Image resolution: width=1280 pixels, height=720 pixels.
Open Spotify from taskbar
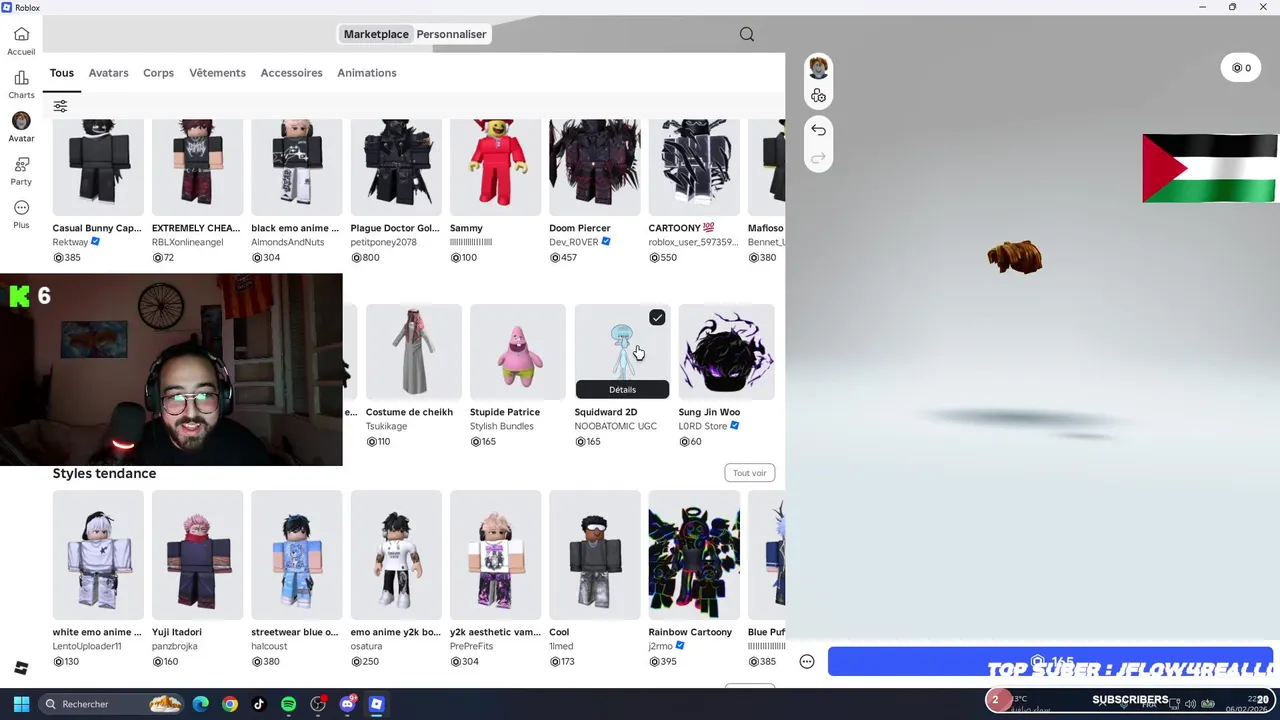(288, 704)
